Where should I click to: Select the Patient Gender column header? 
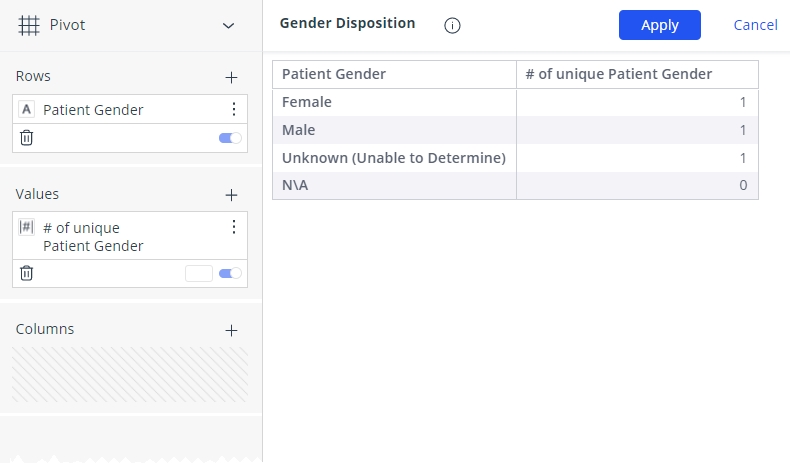[x=394, y=75]
